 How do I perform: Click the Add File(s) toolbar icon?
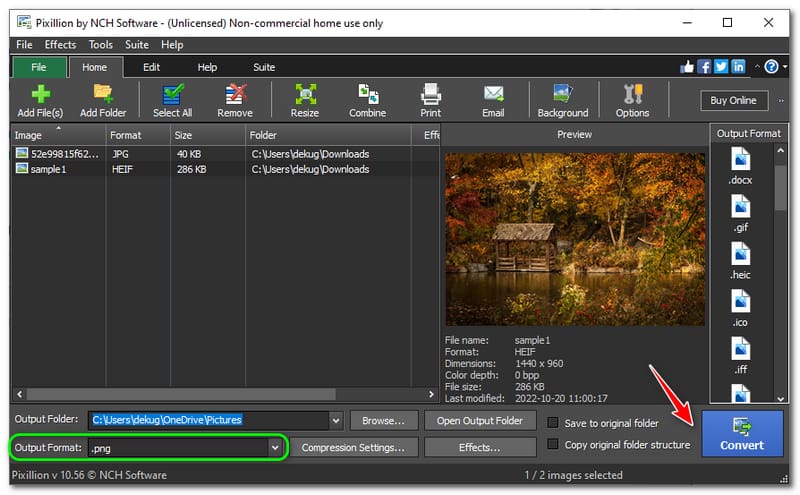click(40, 100)
